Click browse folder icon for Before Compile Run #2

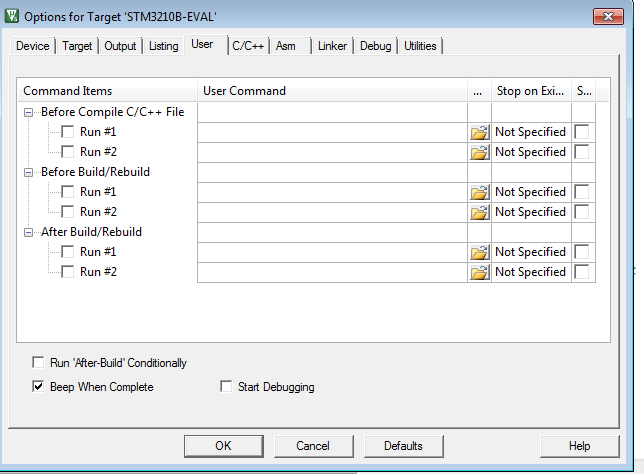point(479,152)
